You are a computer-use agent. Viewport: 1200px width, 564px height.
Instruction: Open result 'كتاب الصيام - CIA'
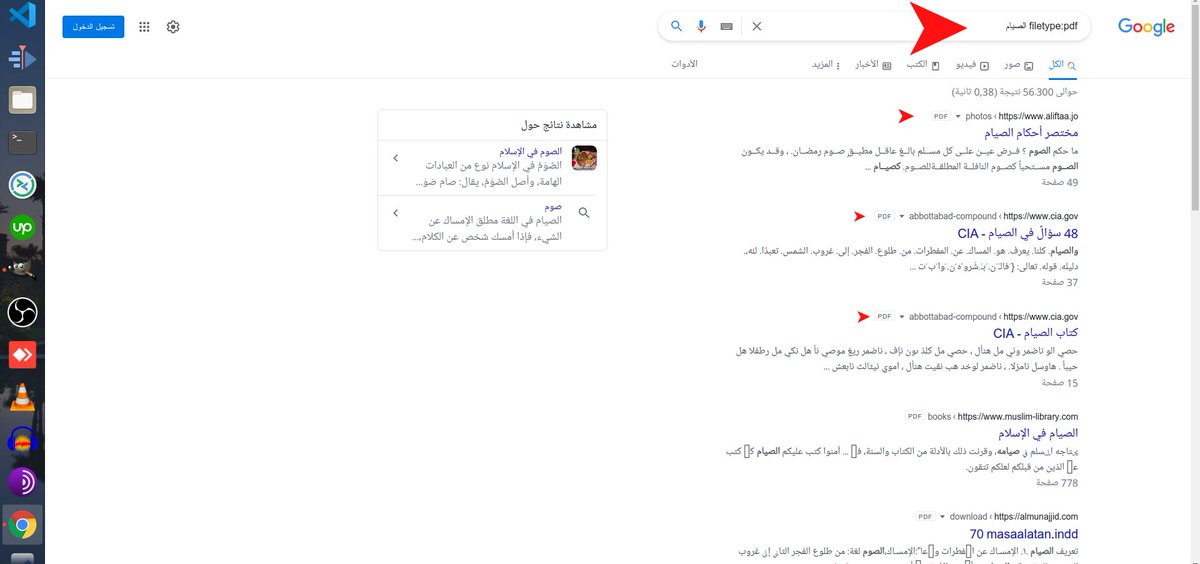point(1035,333)
